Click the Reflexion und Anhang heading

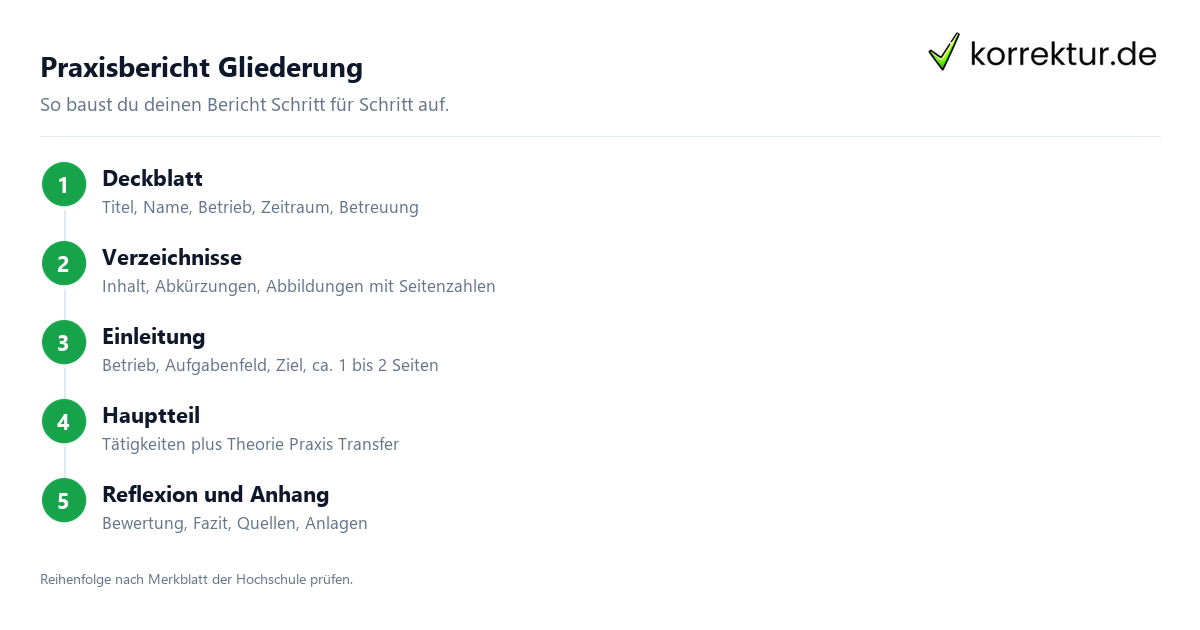coord(215,495)
